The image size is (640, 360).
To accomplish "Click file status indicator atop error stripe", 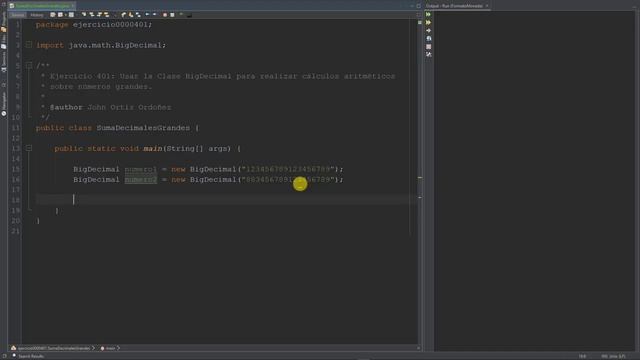I will [x=420, y=22].
